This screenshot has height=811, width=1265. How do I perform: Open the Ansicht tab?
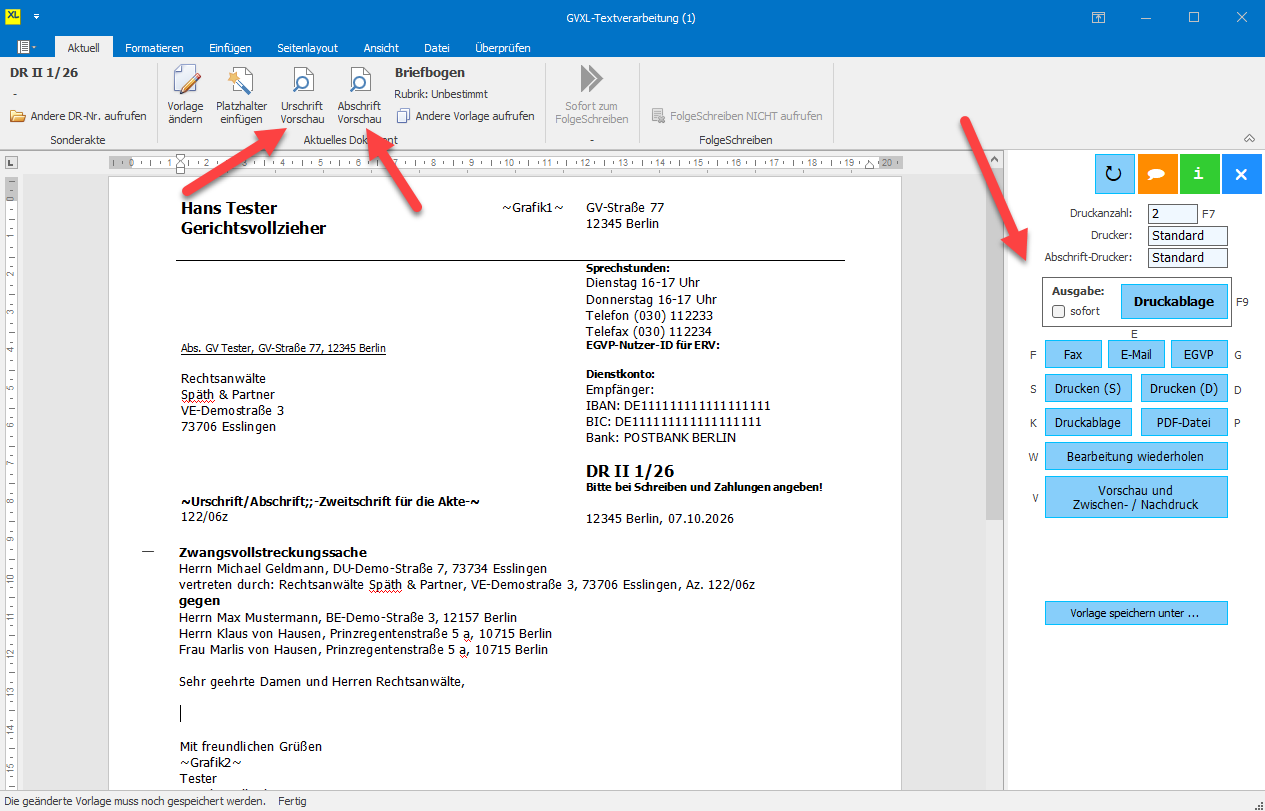click(x=381, y=47)
